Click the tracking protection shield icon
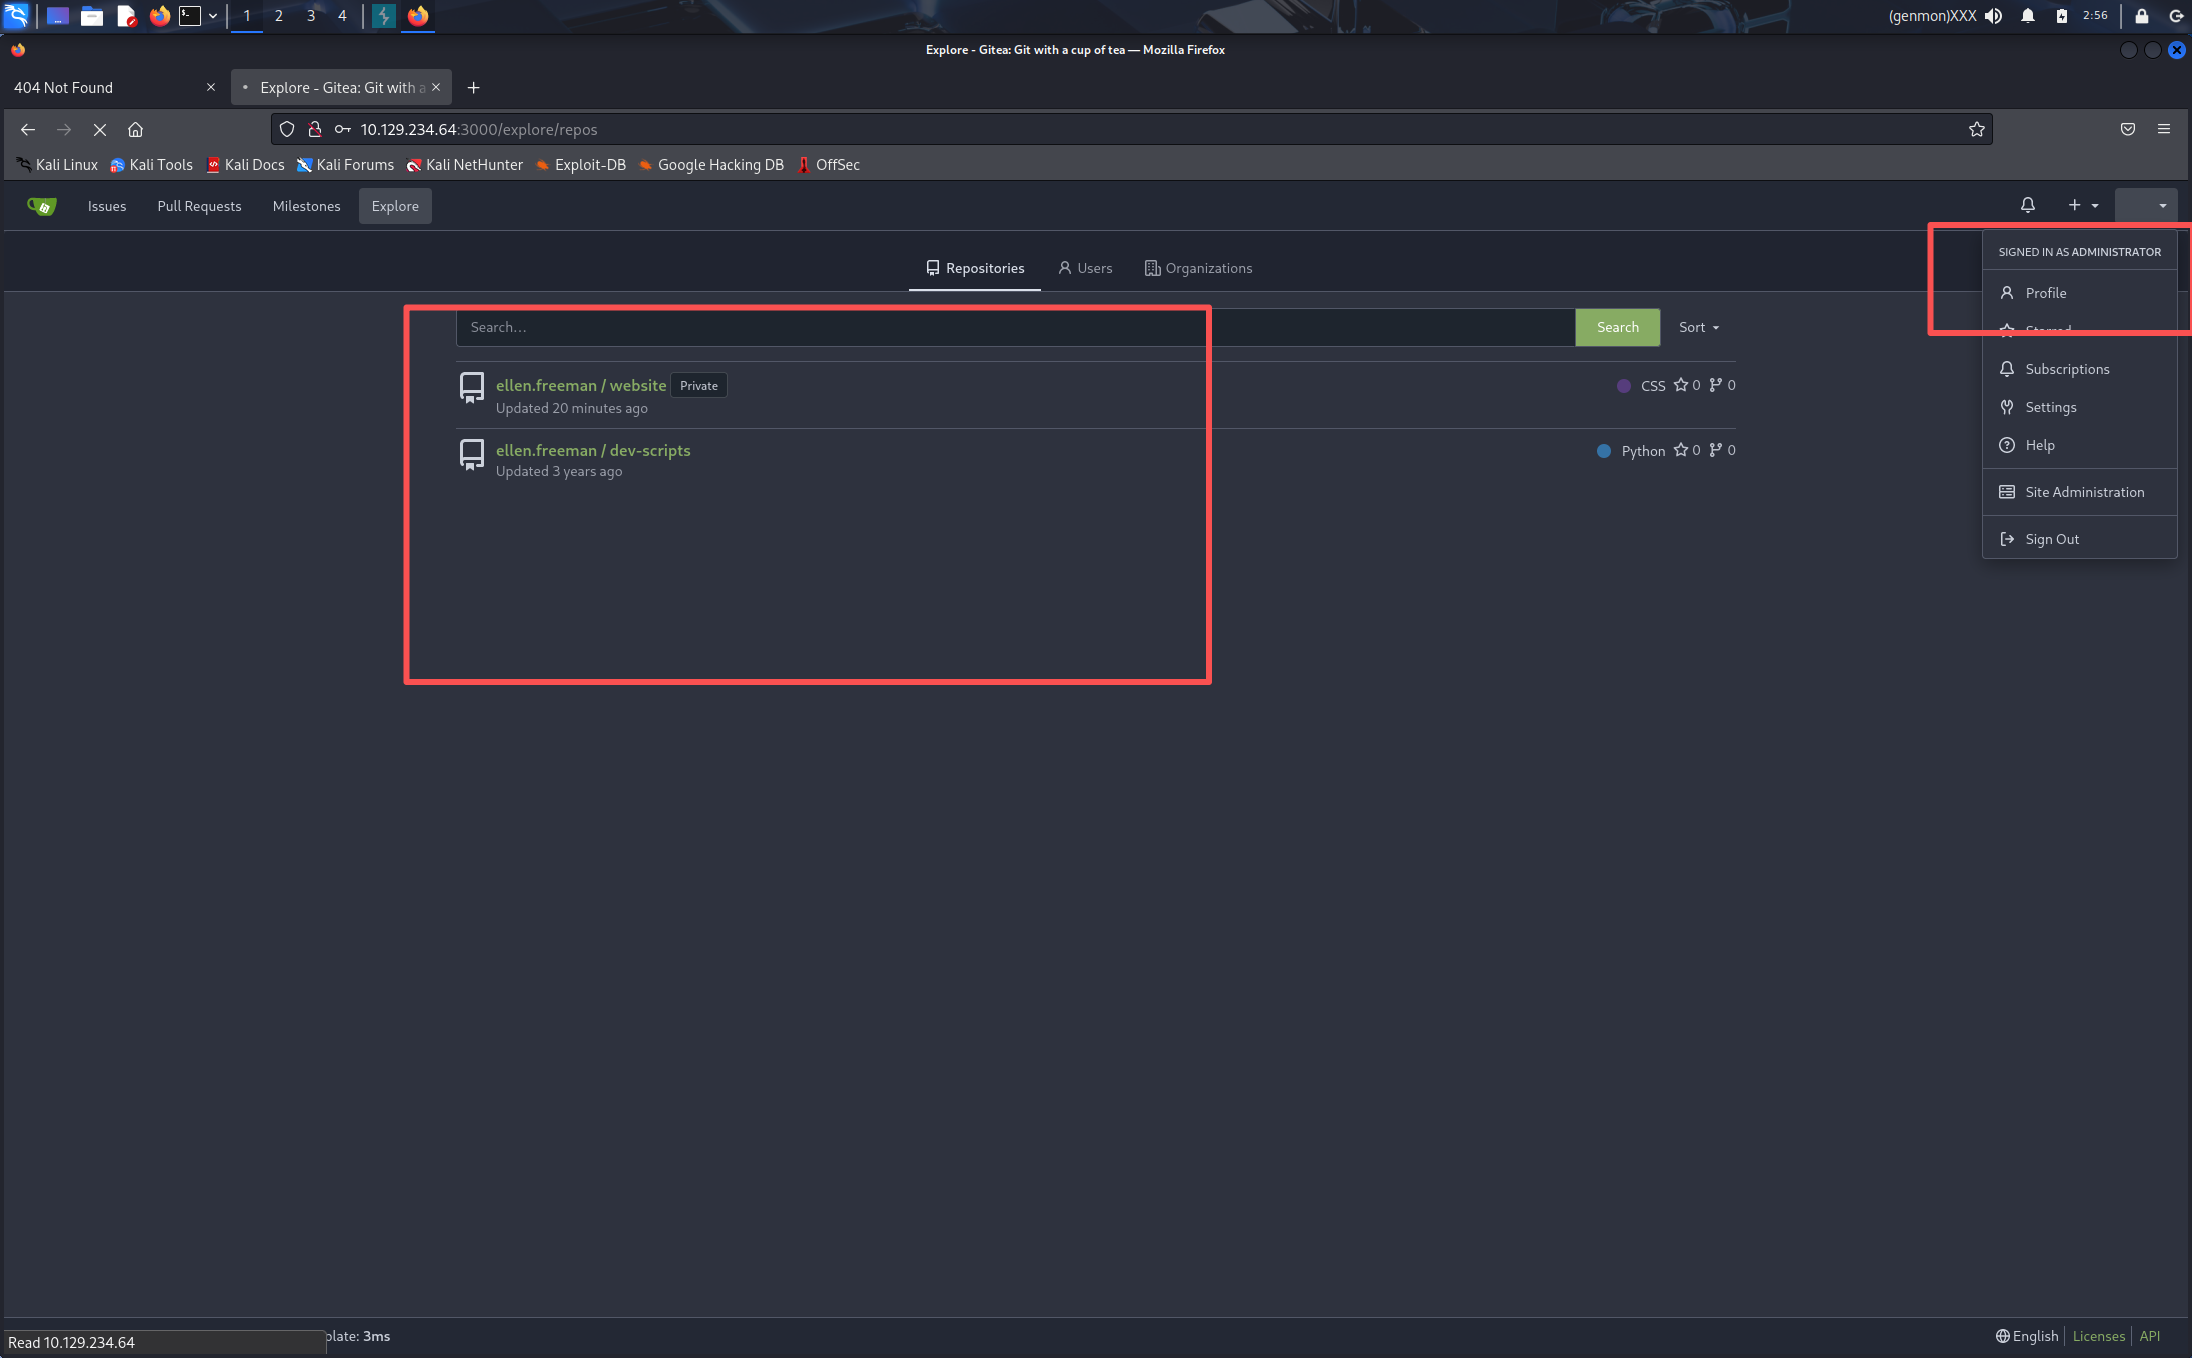Viewport: 2192px width, 1358px height. [287, 129]
